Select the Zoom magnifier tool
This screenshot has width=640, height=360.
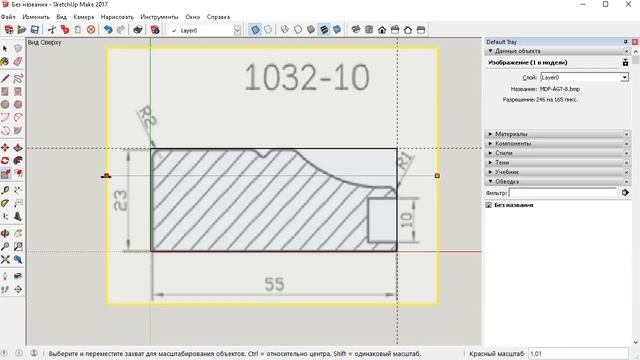5,246
